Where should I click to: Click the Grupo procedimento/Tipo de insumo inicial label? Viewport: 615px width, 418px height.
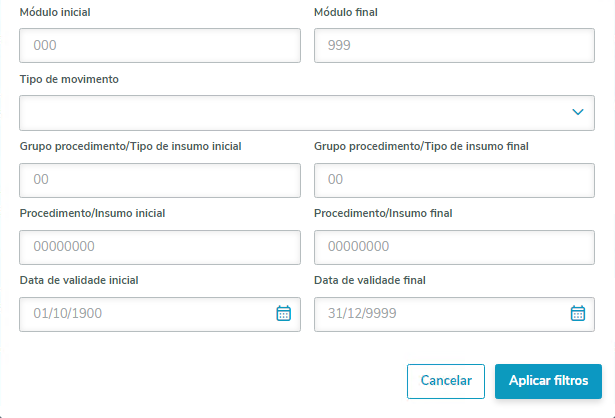coord(130,146)
